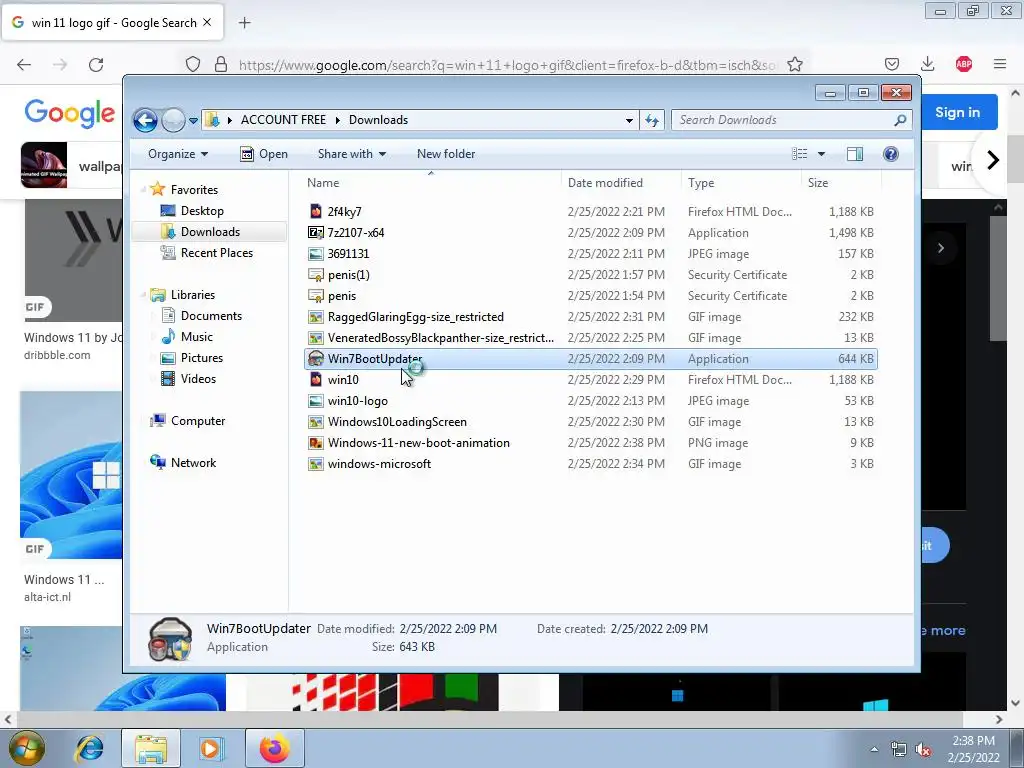Click the Explorer Help question mark icon

(891, 154)
